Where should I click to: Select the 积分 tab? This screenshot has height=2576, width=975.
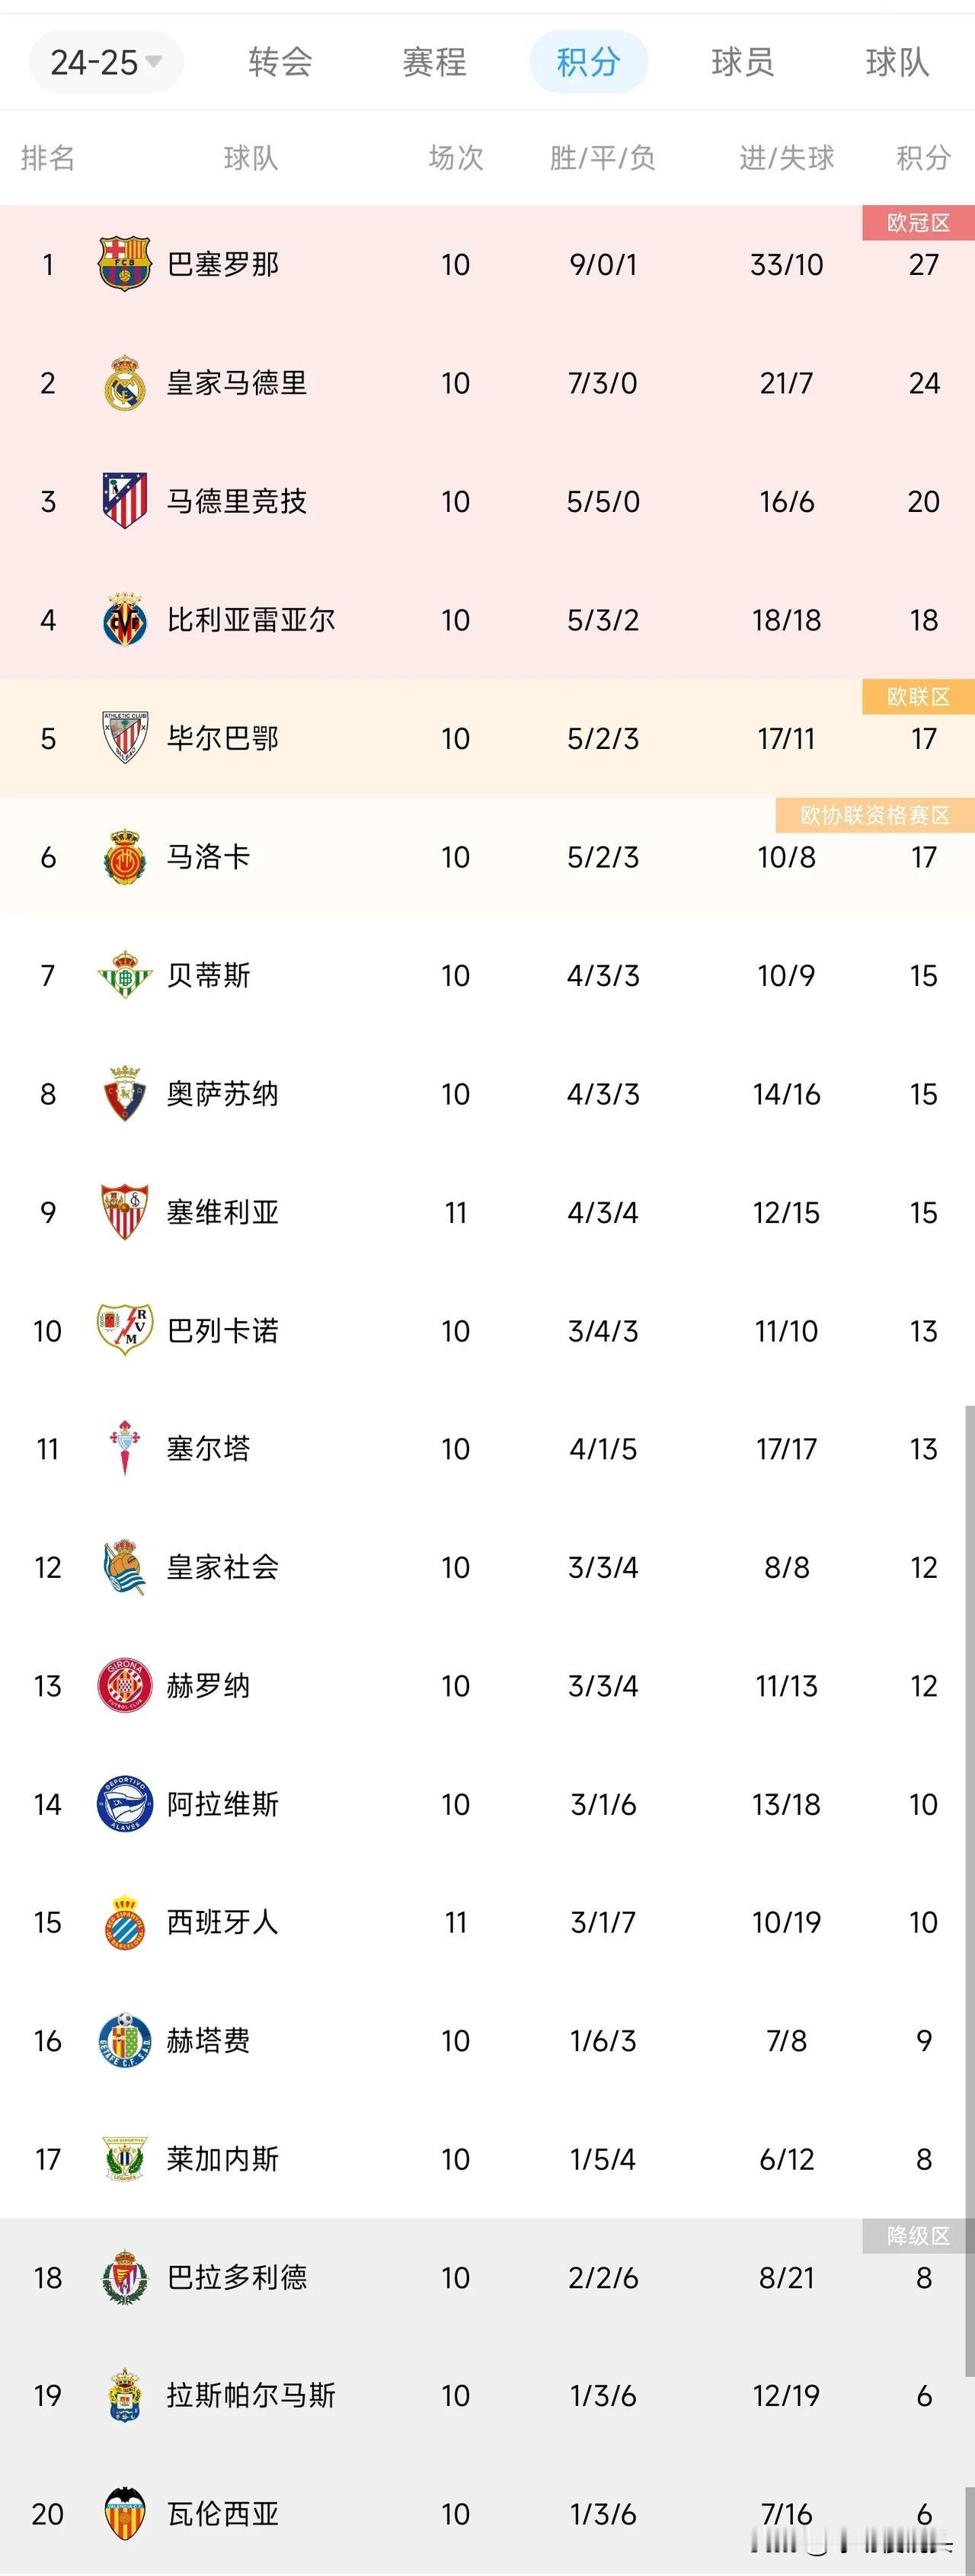tap(588, 62)
